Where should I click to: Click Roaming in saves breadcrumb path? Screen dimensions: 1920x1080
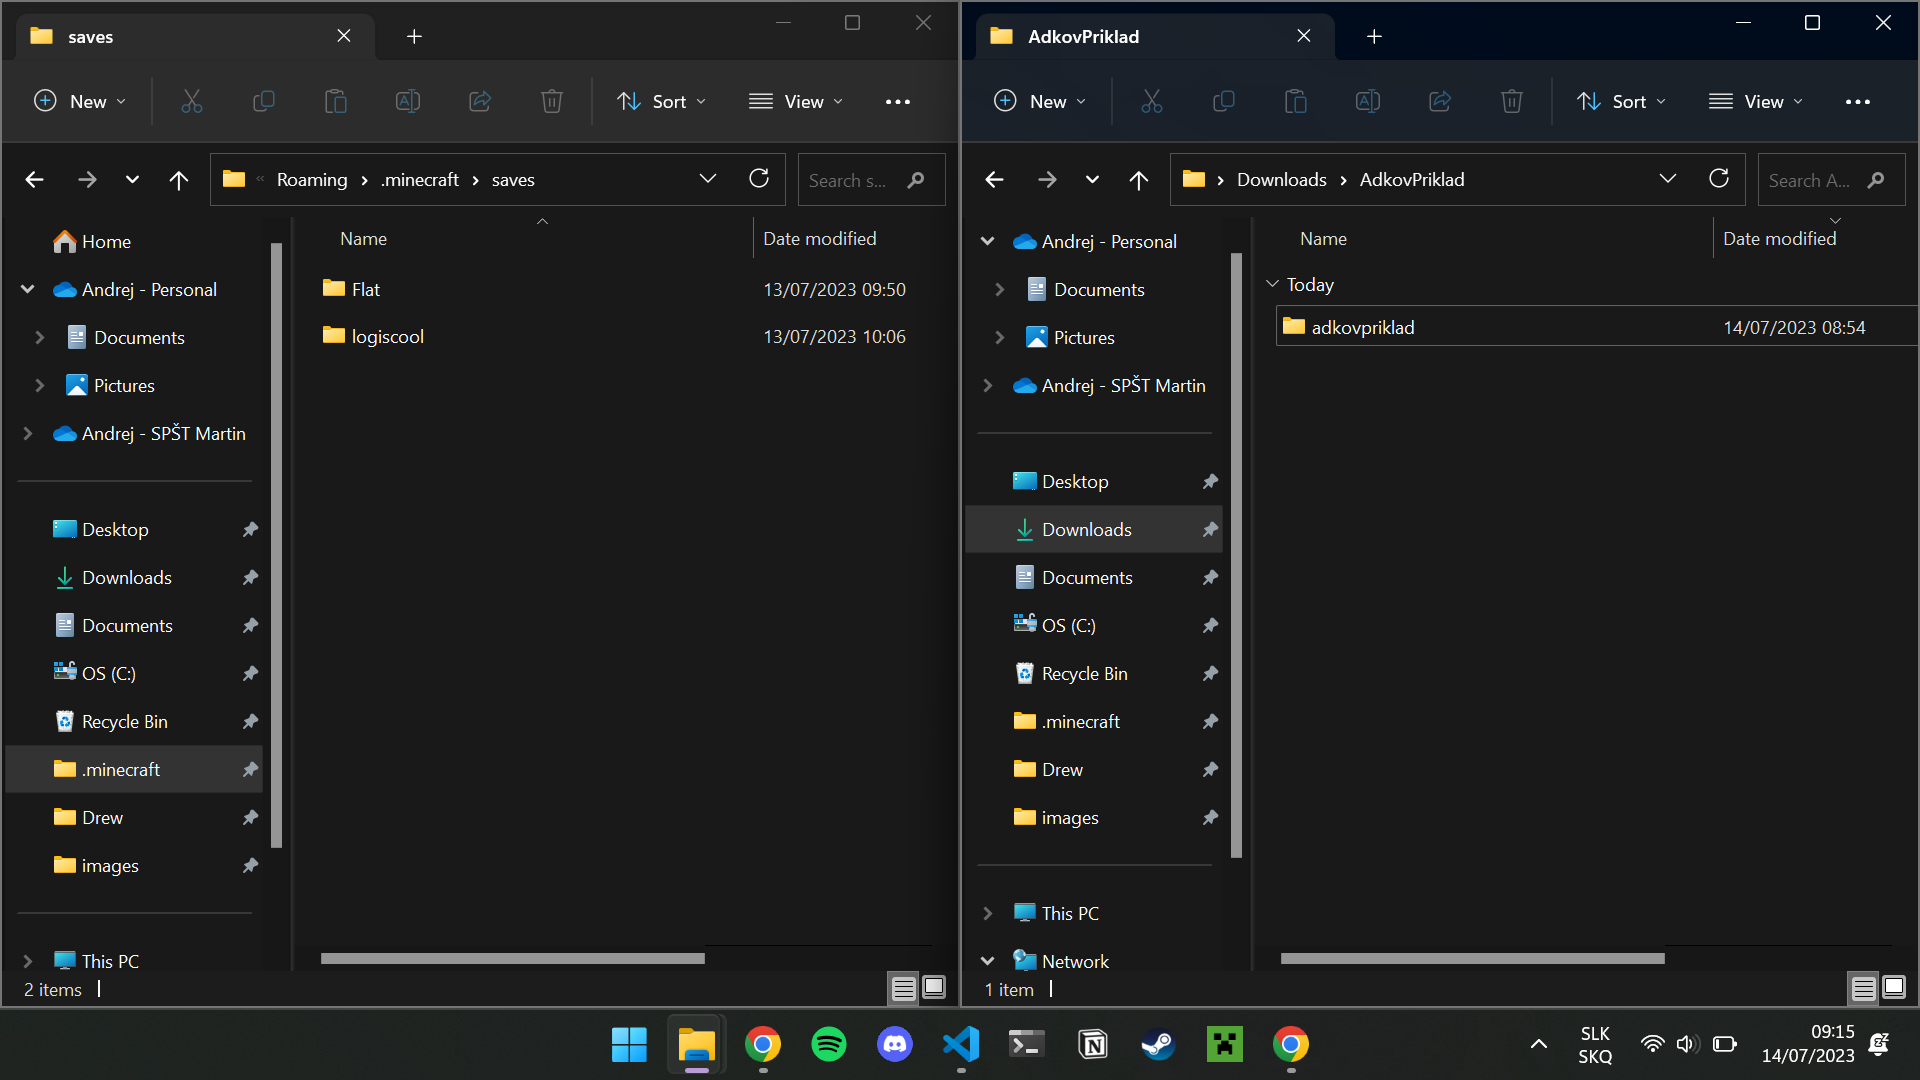[312, 180]
